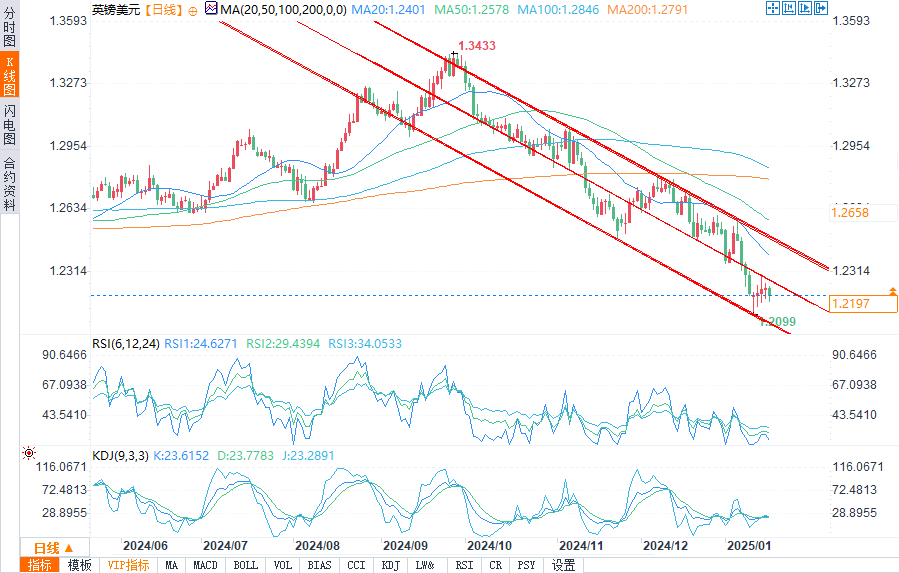
Task: Apply the CCI indicator
Action: (x=357, y=565)
